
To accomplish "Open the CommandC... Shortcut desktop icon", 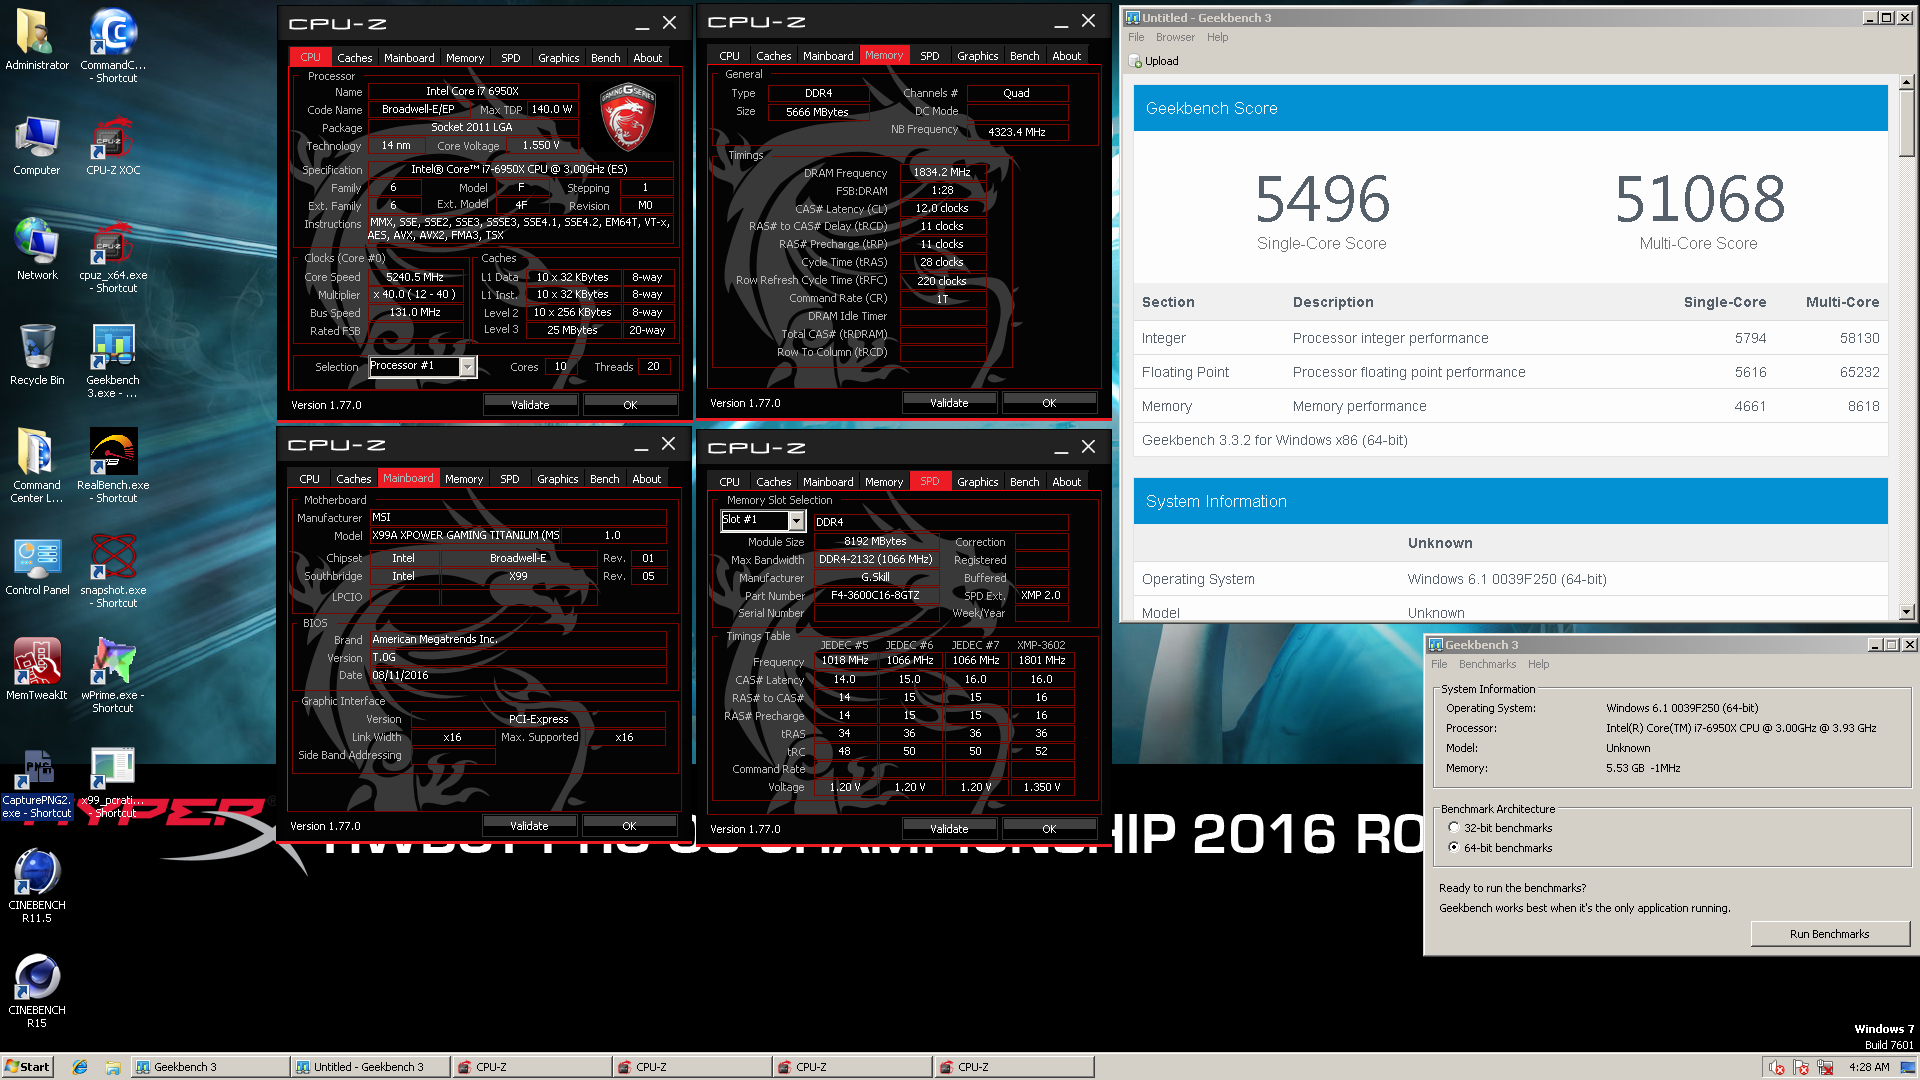I will [x=113, y=46].
